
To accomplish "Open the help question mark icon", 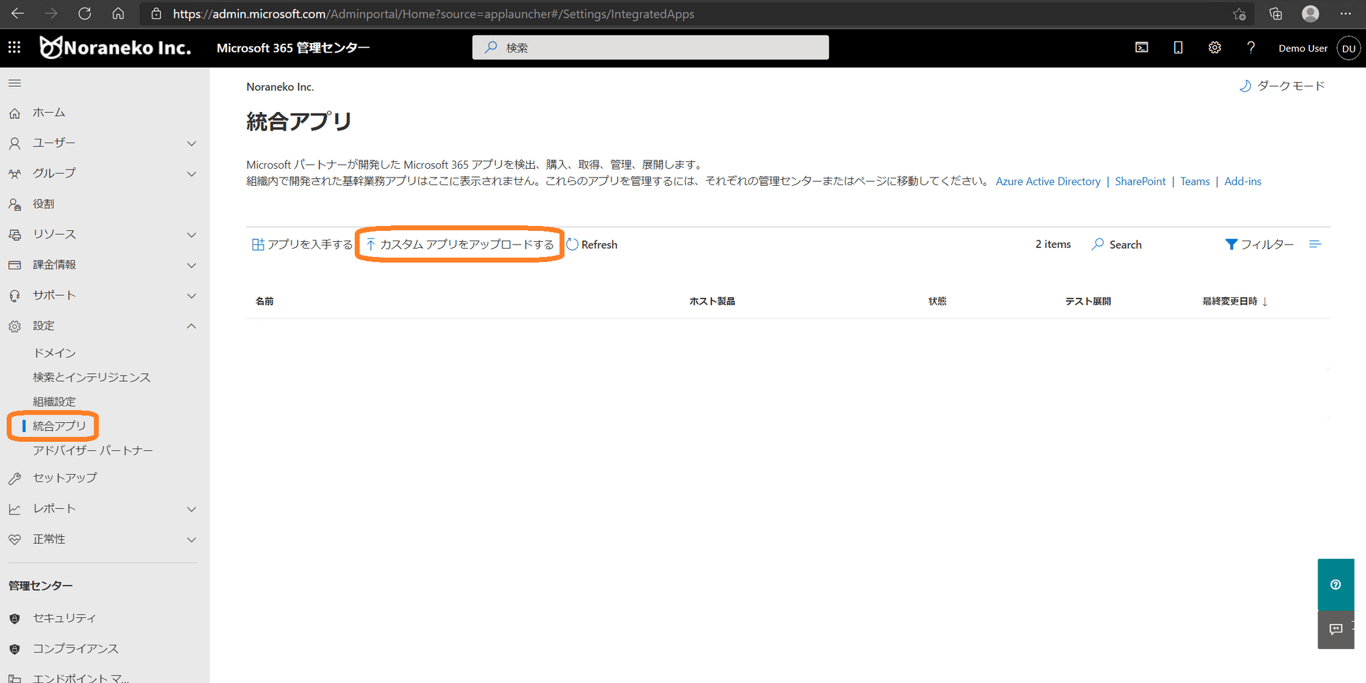I will [1251, 47].
